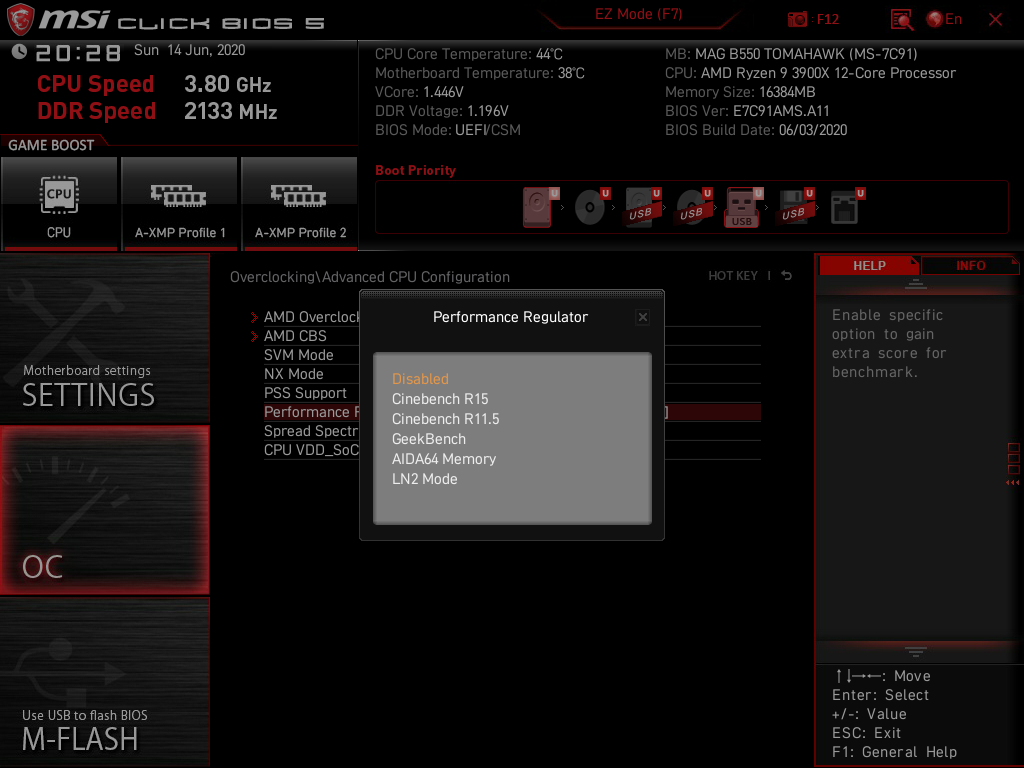Close the Performance Regulator dialog
The image size is (1024, 768).
[643, 317]
